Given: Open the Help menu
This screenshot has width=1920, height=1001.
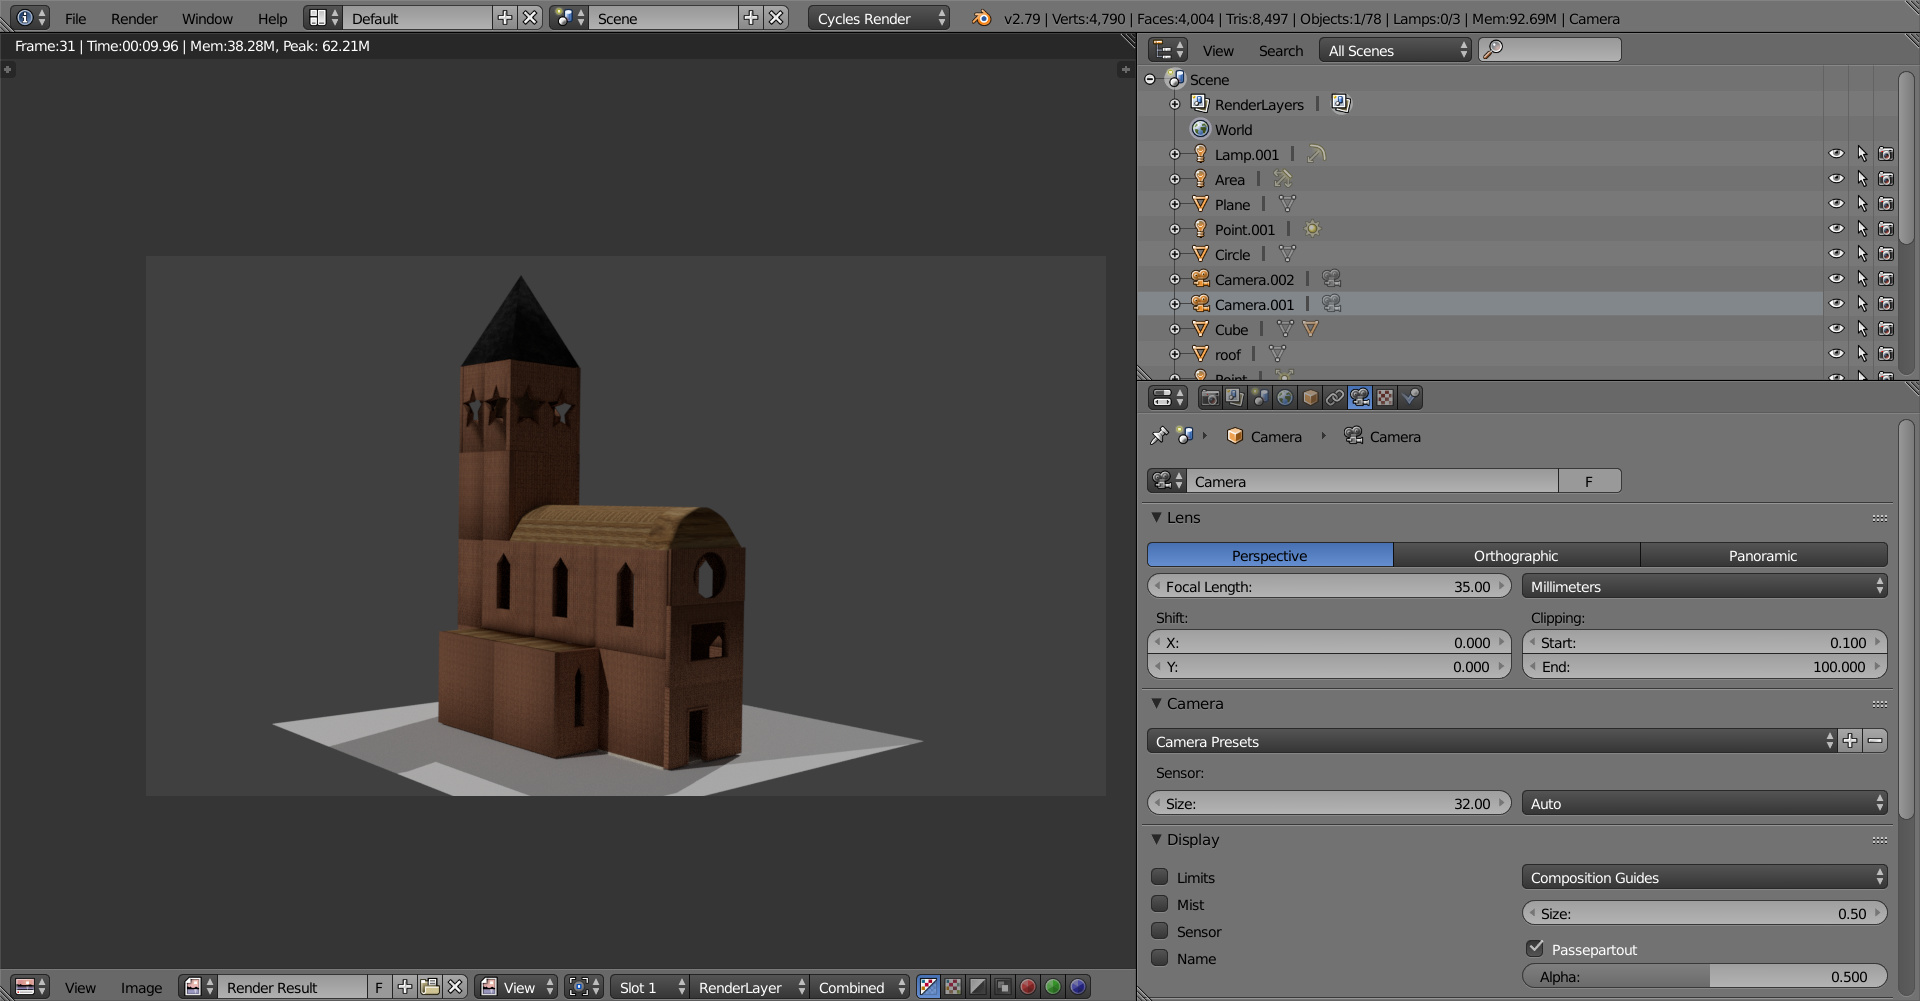Looking at the screenshot, I should tap(272, 18).
